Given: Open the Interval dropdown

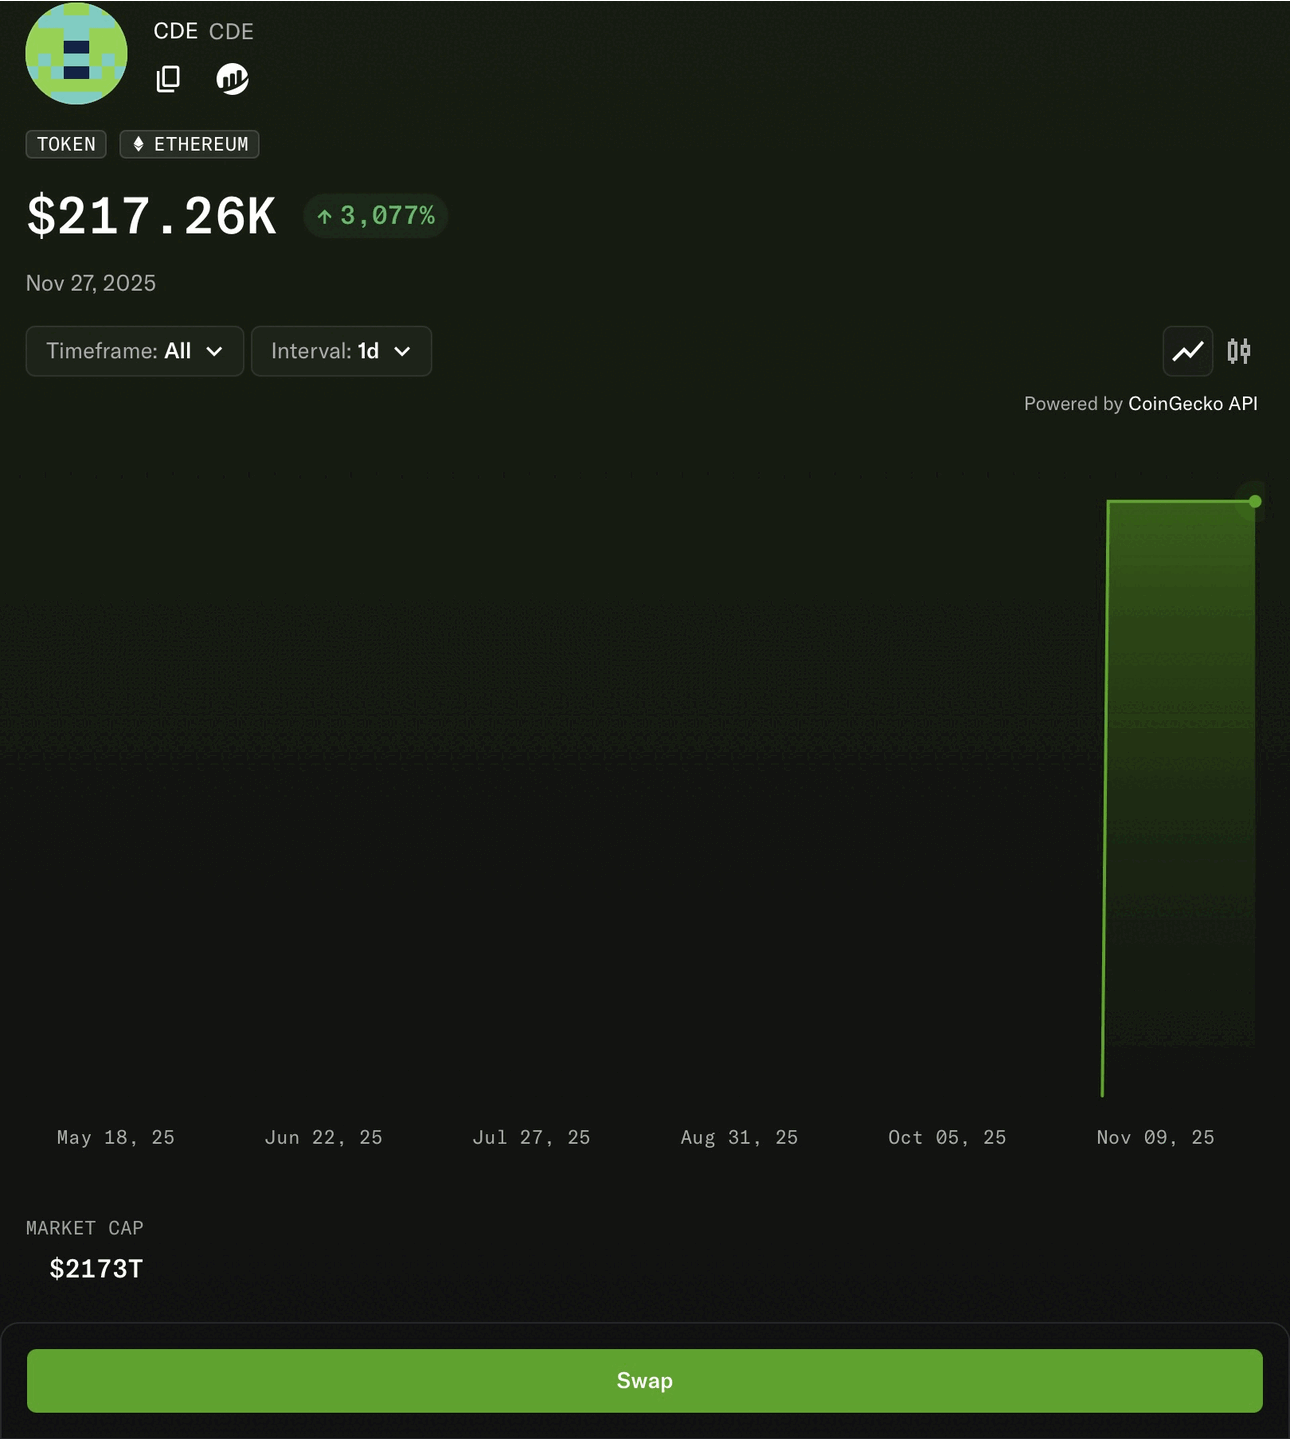Looking at the screenshot, I should pyautogui.click(x=341, y=351).
